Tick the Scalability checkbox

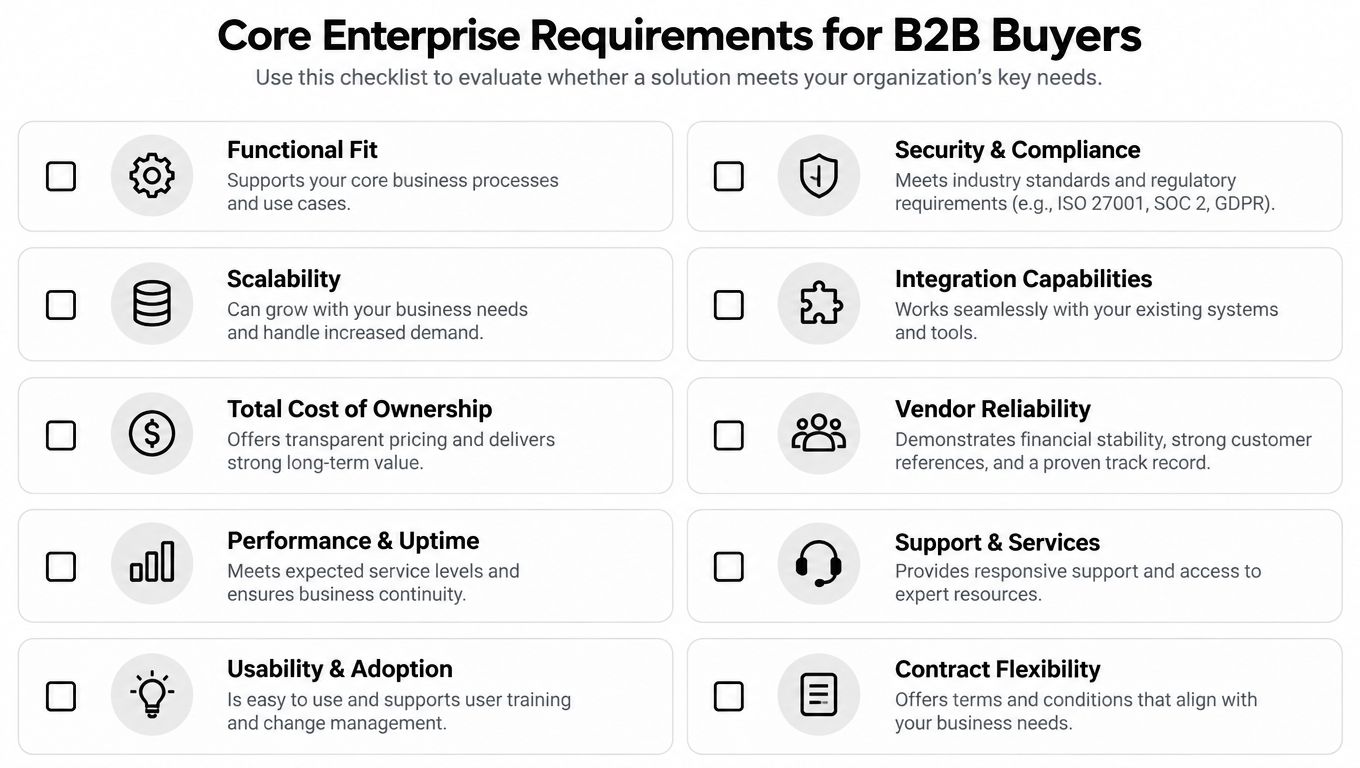61,304
